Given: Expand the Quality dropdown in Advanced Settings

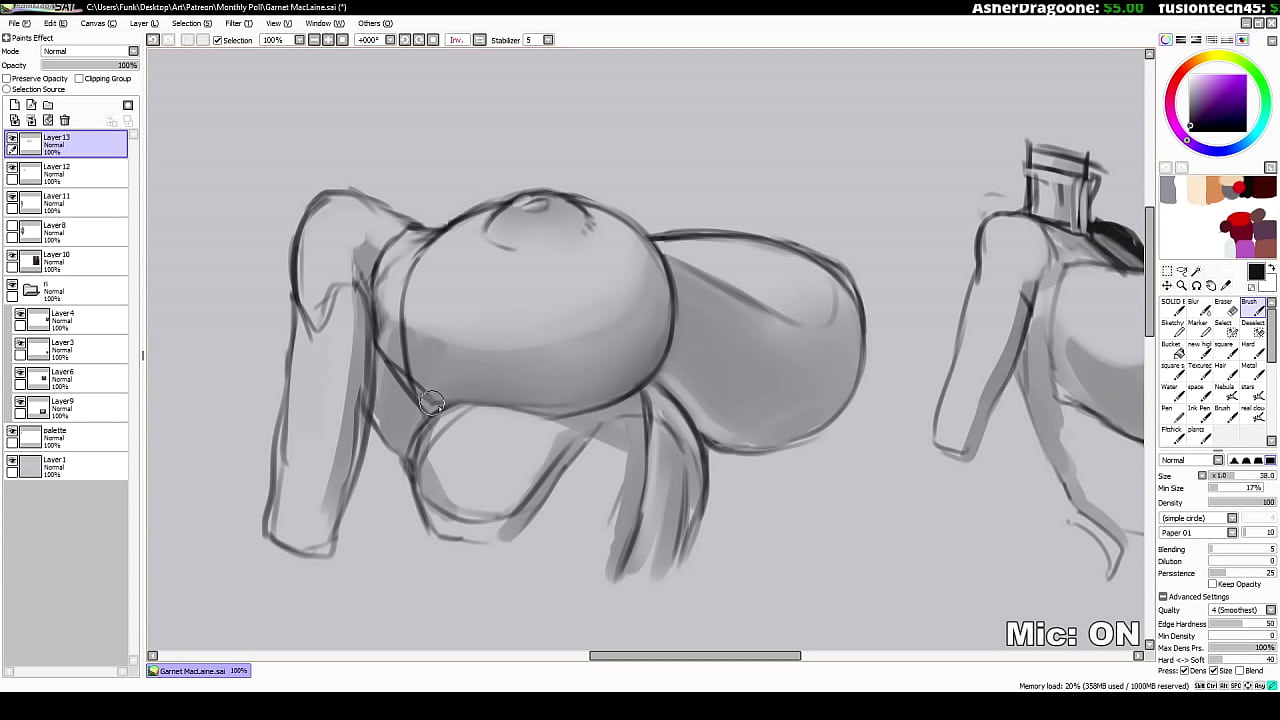Looking at the screenshot, I should [1271, 610].
